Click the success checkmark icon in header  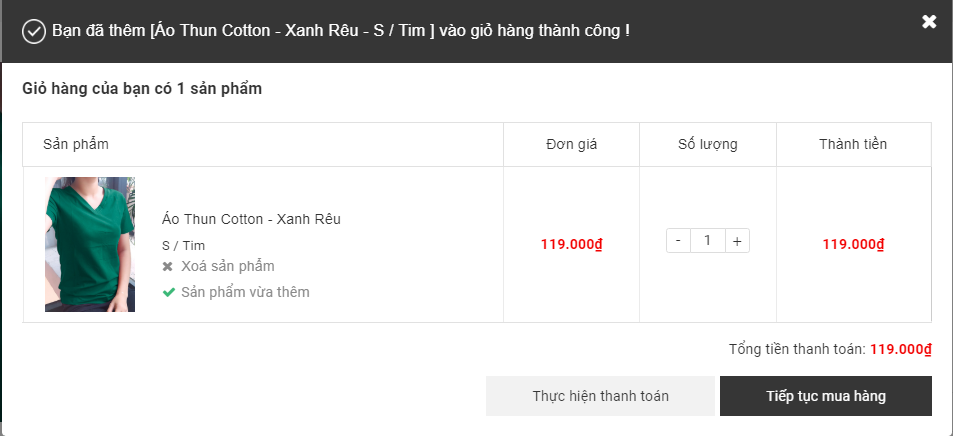pos(33,31)
